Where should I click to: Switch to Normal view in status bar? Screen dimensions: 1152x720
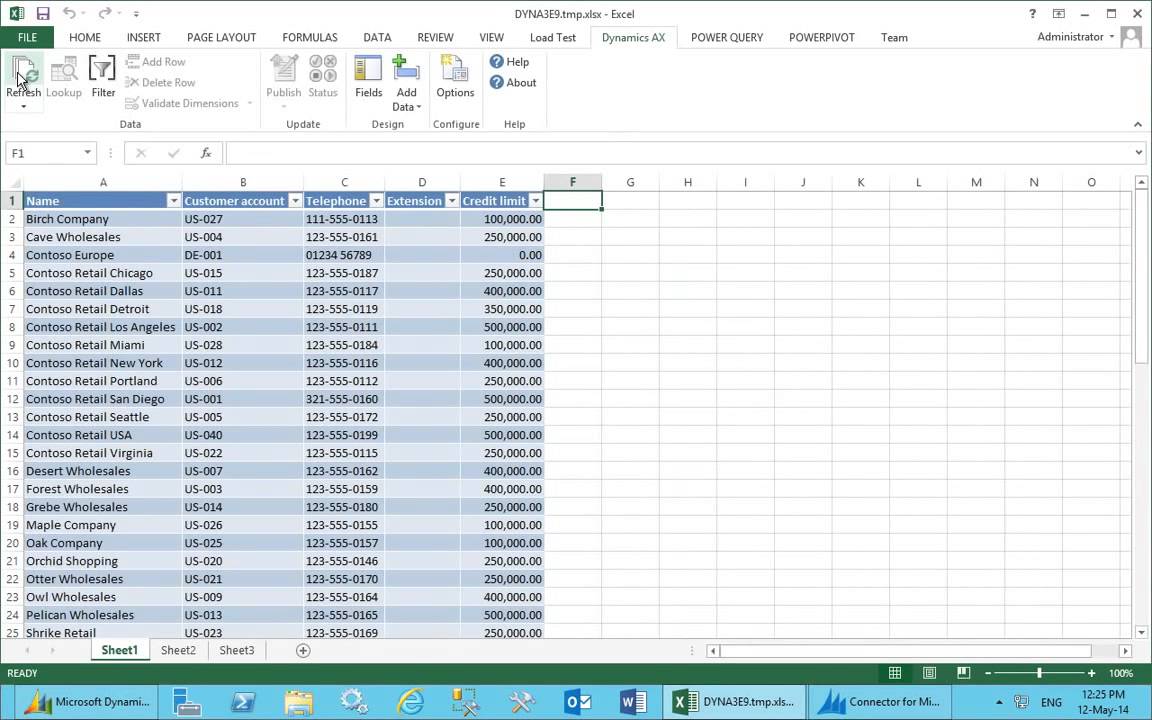[895, 673]
